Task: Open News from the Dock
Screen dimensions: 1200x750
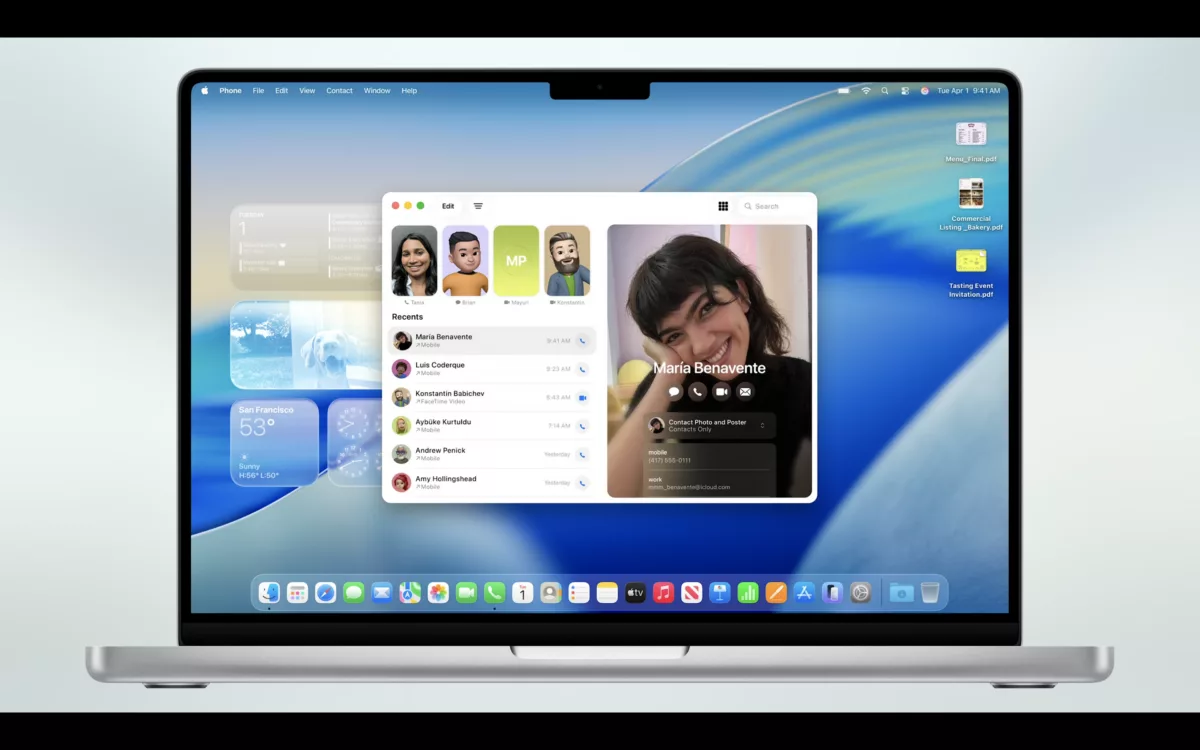Action: click(691, 593)
